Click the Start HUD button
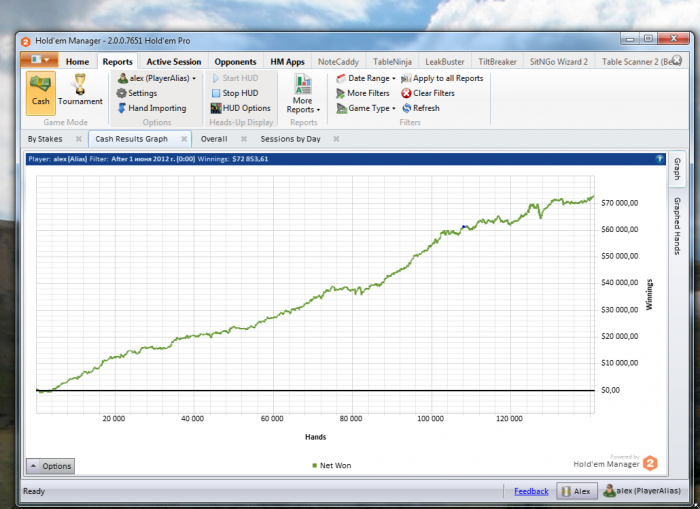The height and width of the screenshot is (509, 700). (x=235, y=78)
